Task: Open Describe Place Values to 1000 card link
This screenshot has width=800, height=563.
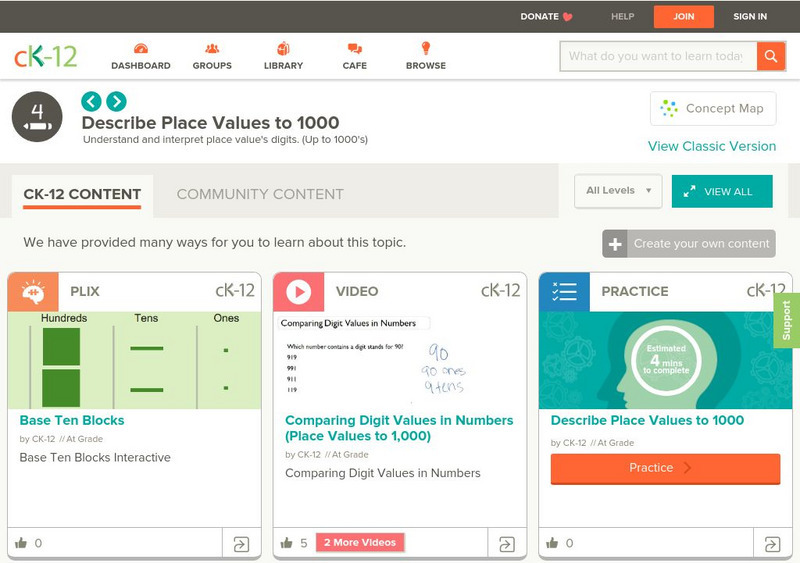Action: (x=647, y=421)
